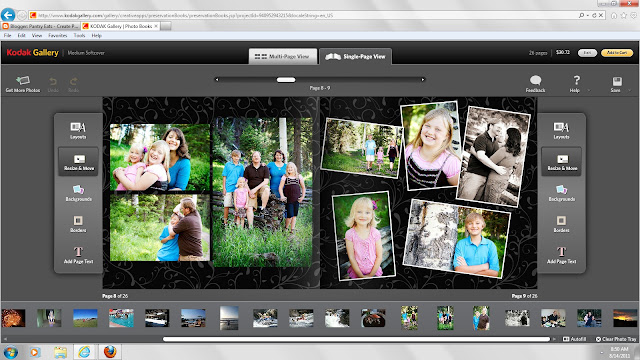Choose Add Page Text on right panel

[x=562, y=255]
